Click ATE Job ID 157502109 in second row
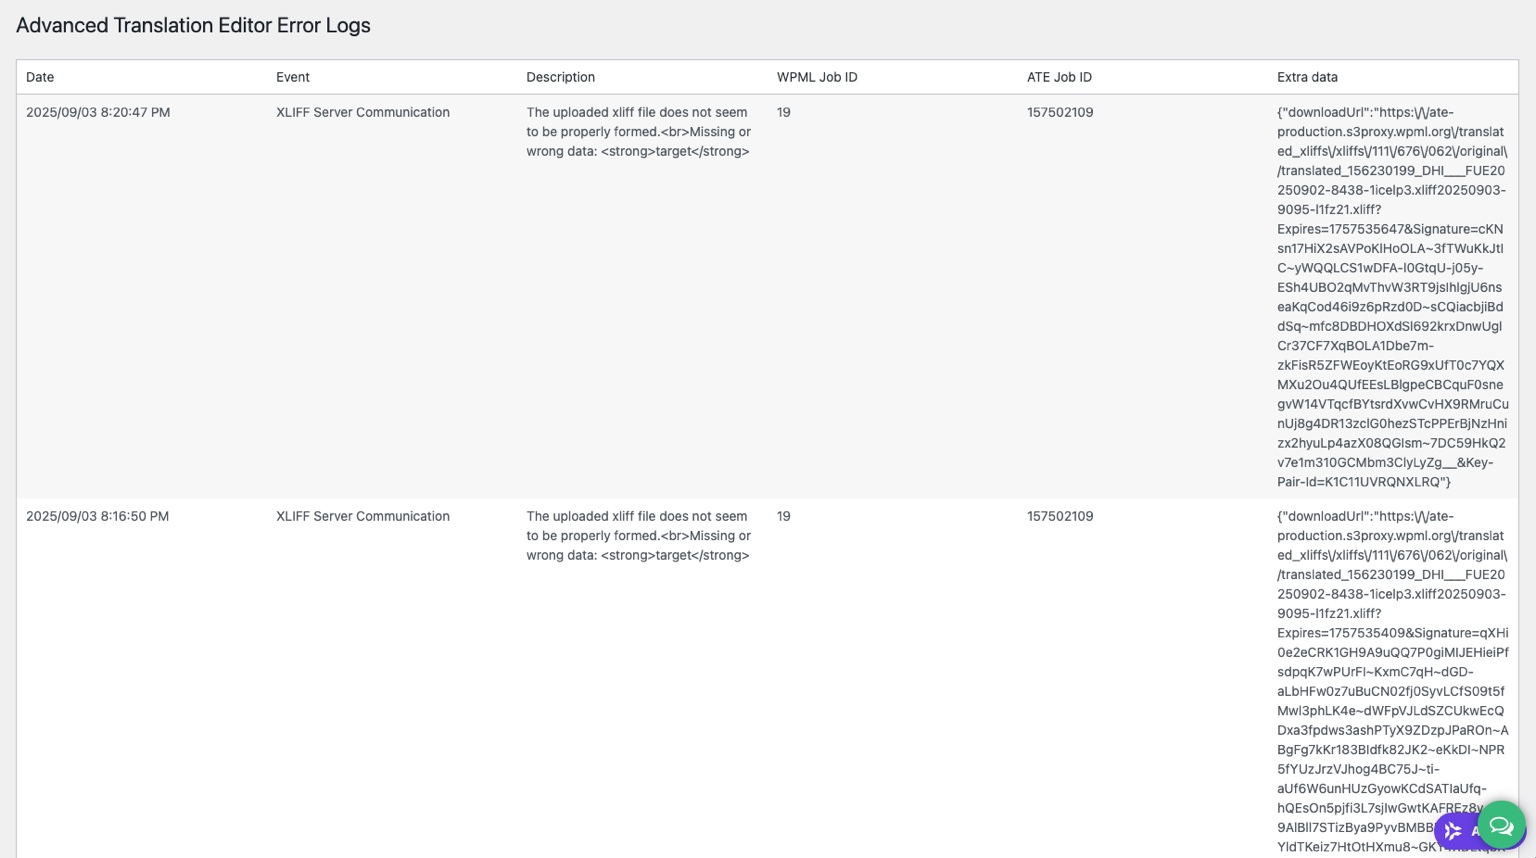 [1060, 516]
